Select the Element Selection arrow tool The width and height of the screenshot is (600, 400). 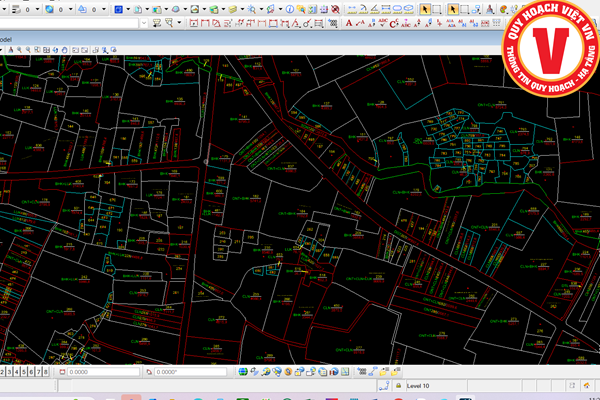(x=425, y=8)
